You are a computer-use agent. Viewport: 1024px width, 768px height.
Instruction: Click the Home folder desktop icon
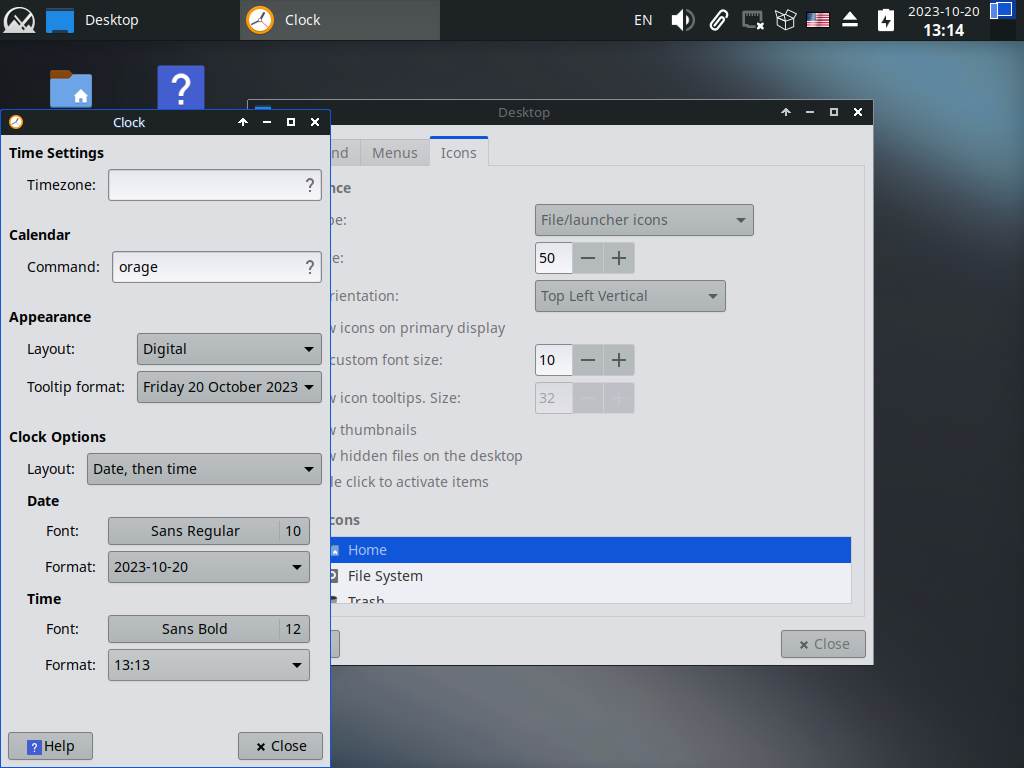coord(70,89)
